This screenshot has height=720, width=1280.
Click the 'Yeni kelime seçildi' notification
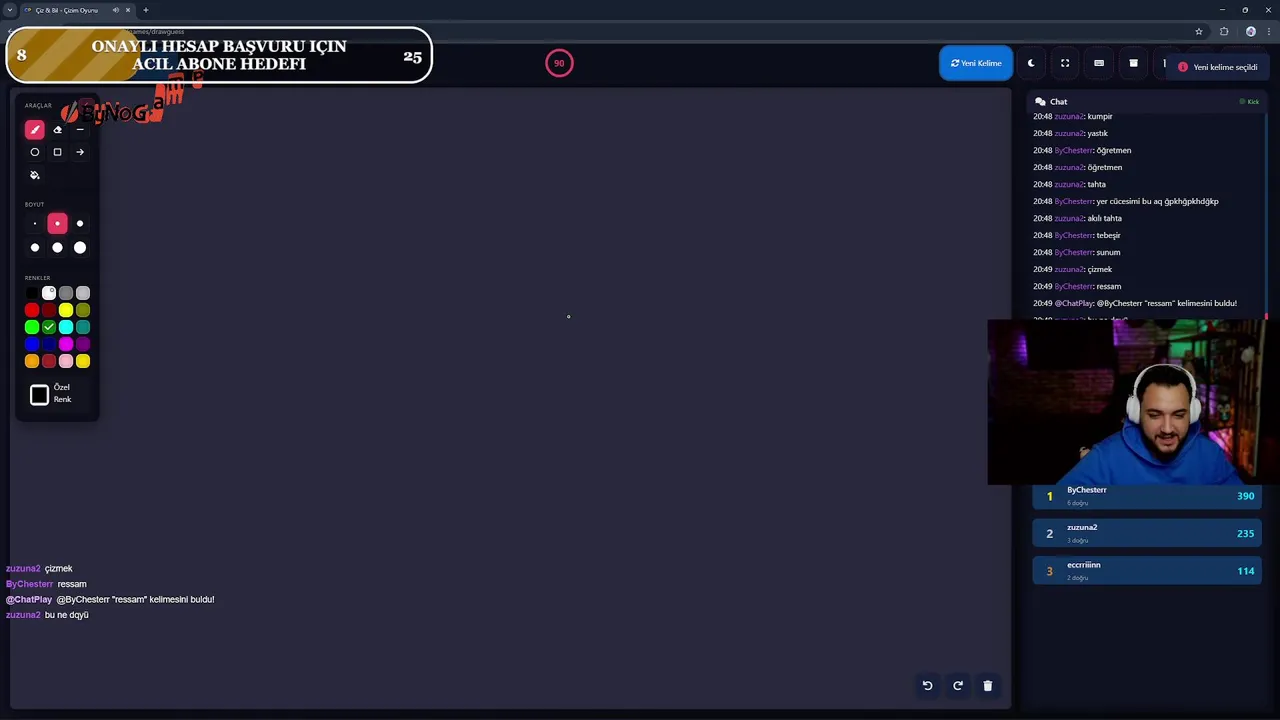pos(1217,67)
